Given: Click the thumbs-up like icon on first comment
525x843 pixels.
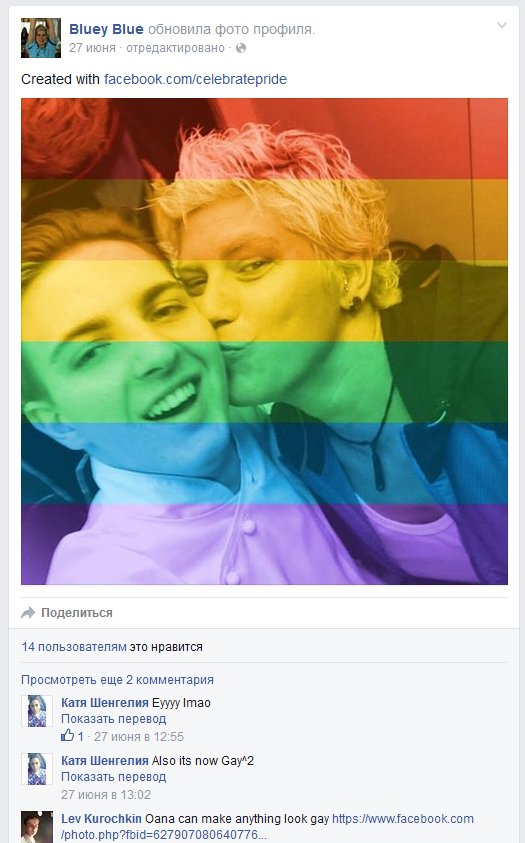Looking at the screenshot, I should click(x=68, y=735).
